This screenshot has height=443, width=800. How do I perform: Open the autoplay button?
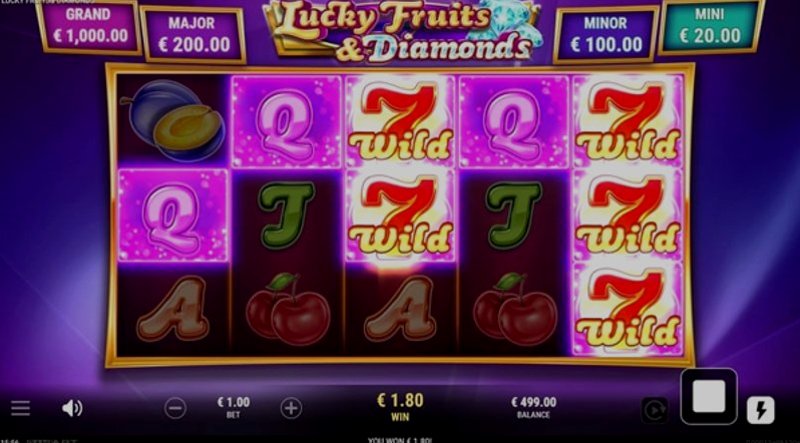(655, 410)
